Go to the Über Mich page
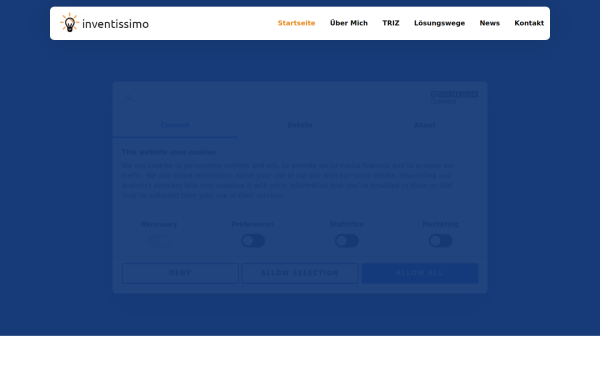Viewport: 600px width, 375px height. click(x=349, y=23)
